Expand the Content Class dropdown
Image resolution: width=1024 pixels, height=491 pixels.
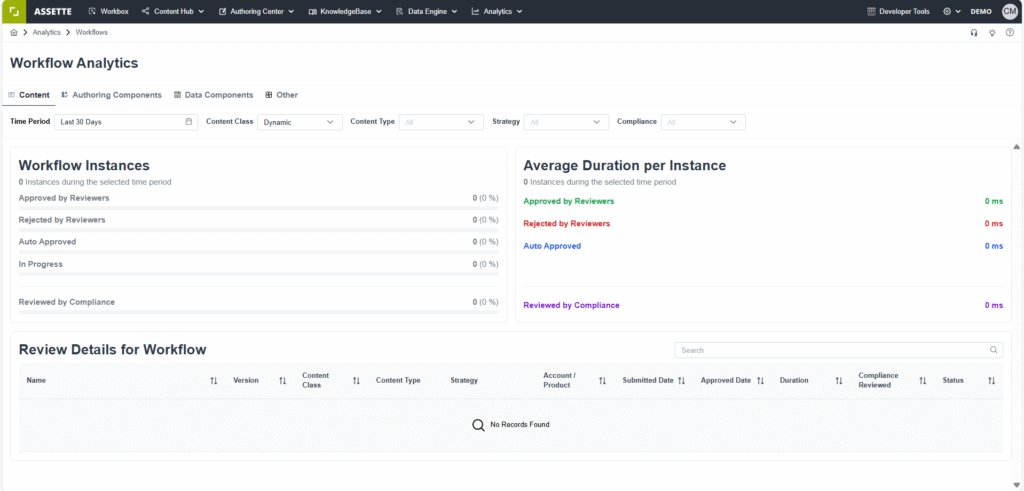300,122
